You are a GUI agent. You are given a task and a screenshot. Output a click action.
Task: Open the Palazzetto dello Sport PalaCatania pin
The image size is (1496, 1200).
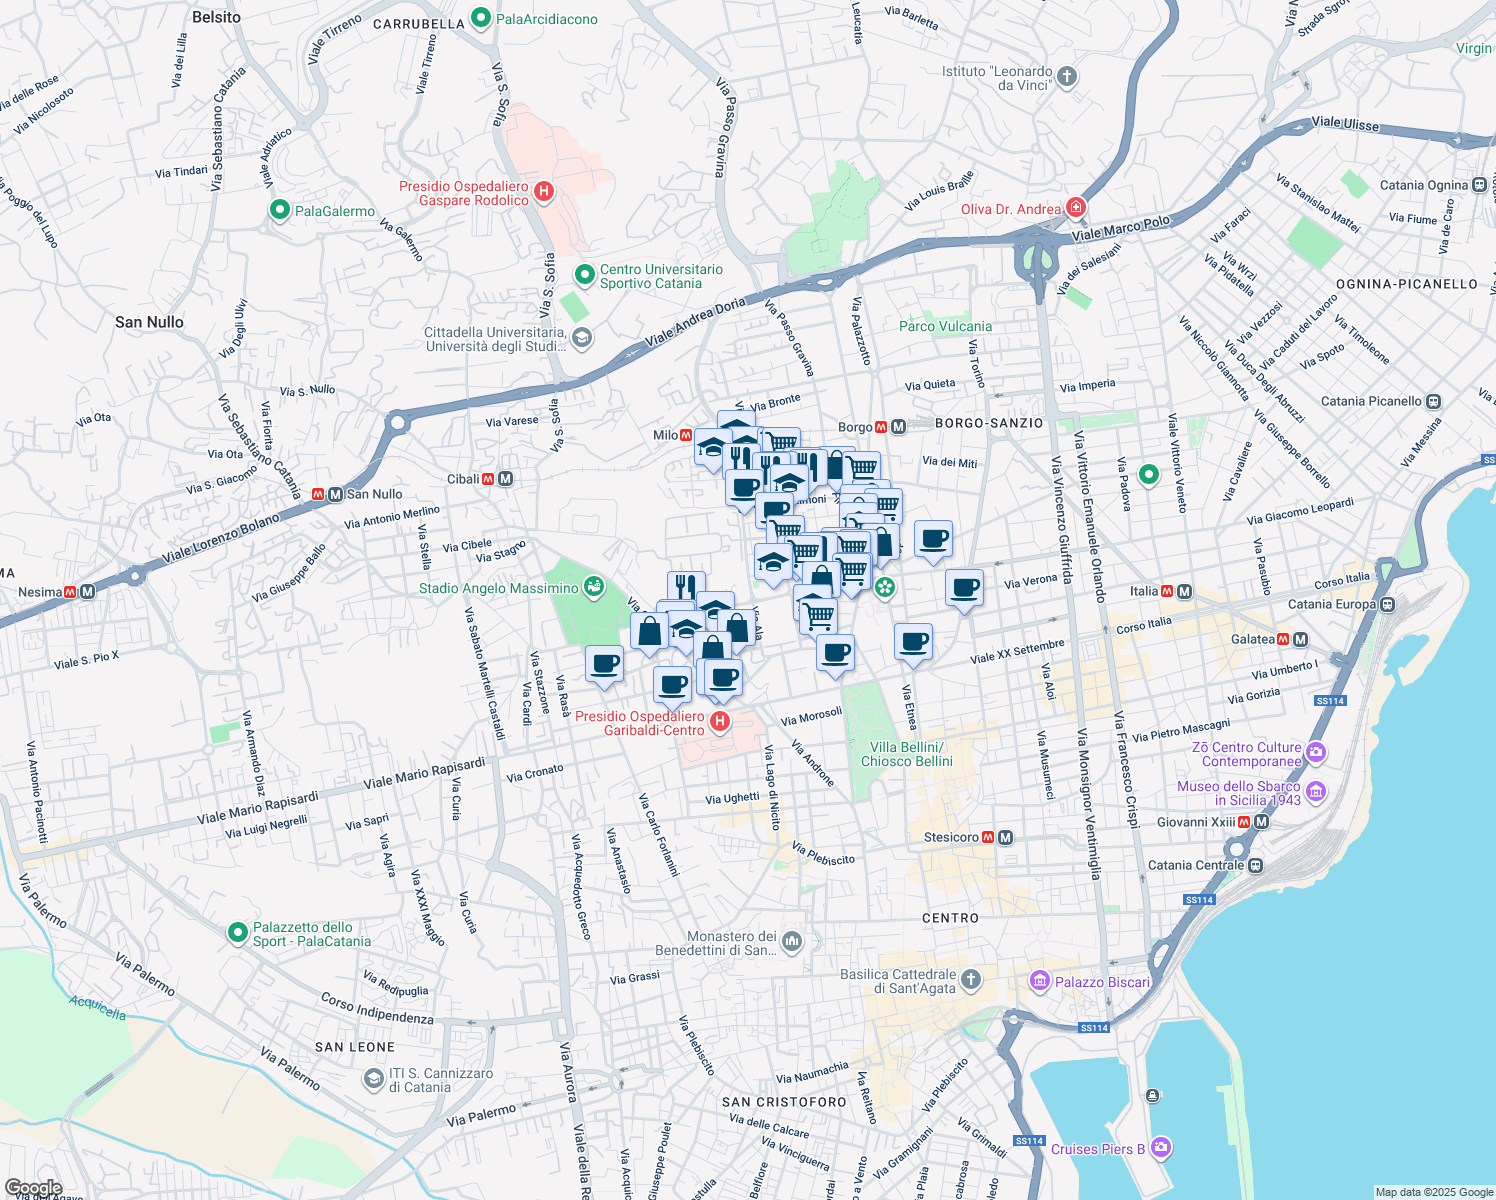(237, 933)
